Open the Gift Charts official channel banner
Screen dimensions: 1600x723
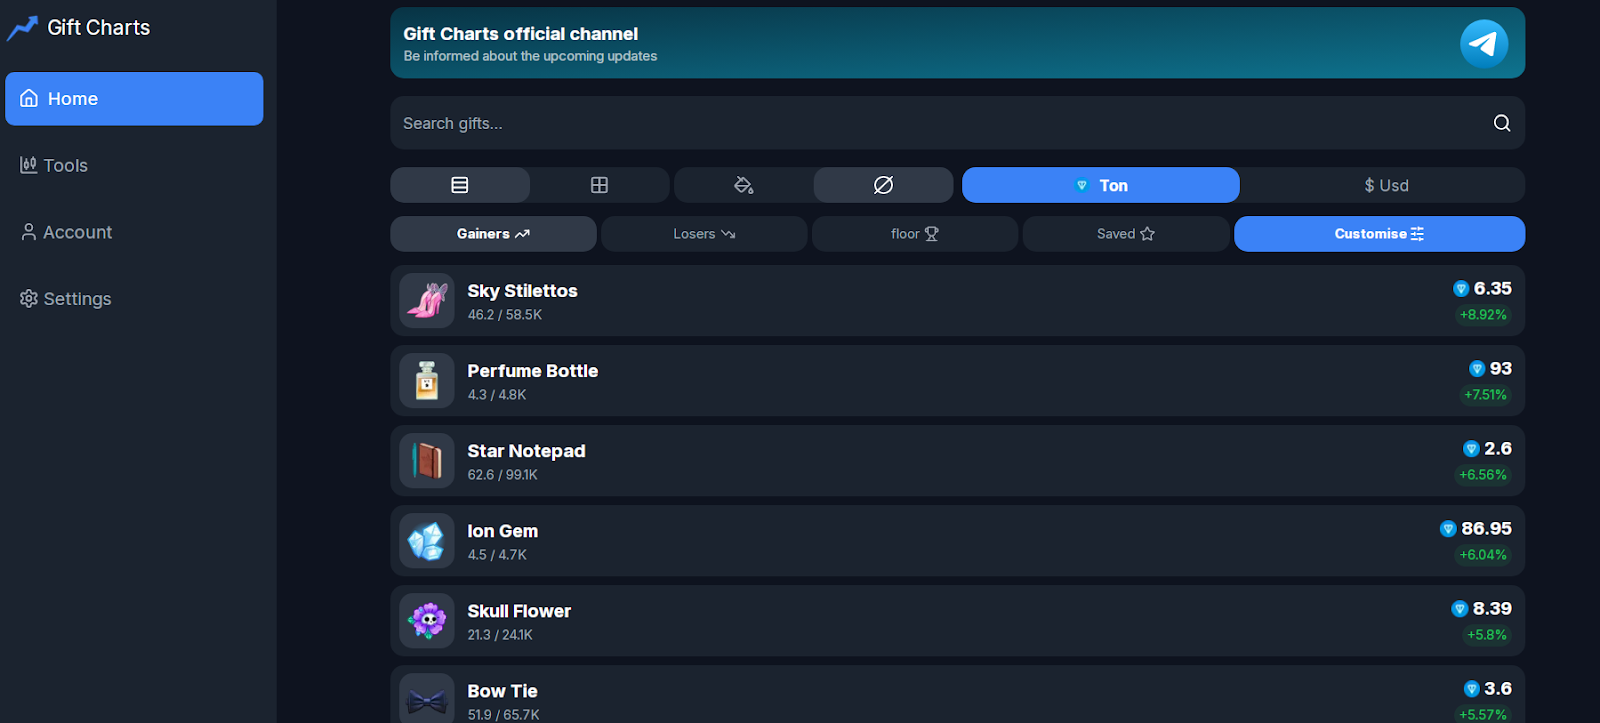click(958, 43)
